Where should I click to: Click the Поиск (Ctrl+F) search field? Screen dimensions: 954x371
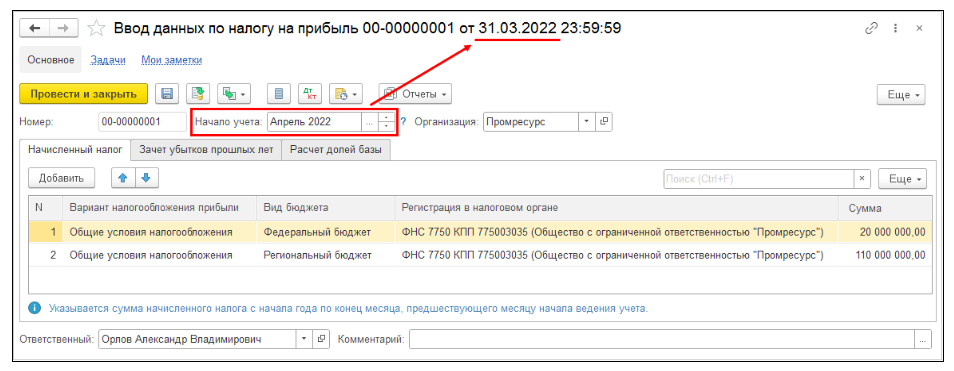759,179
